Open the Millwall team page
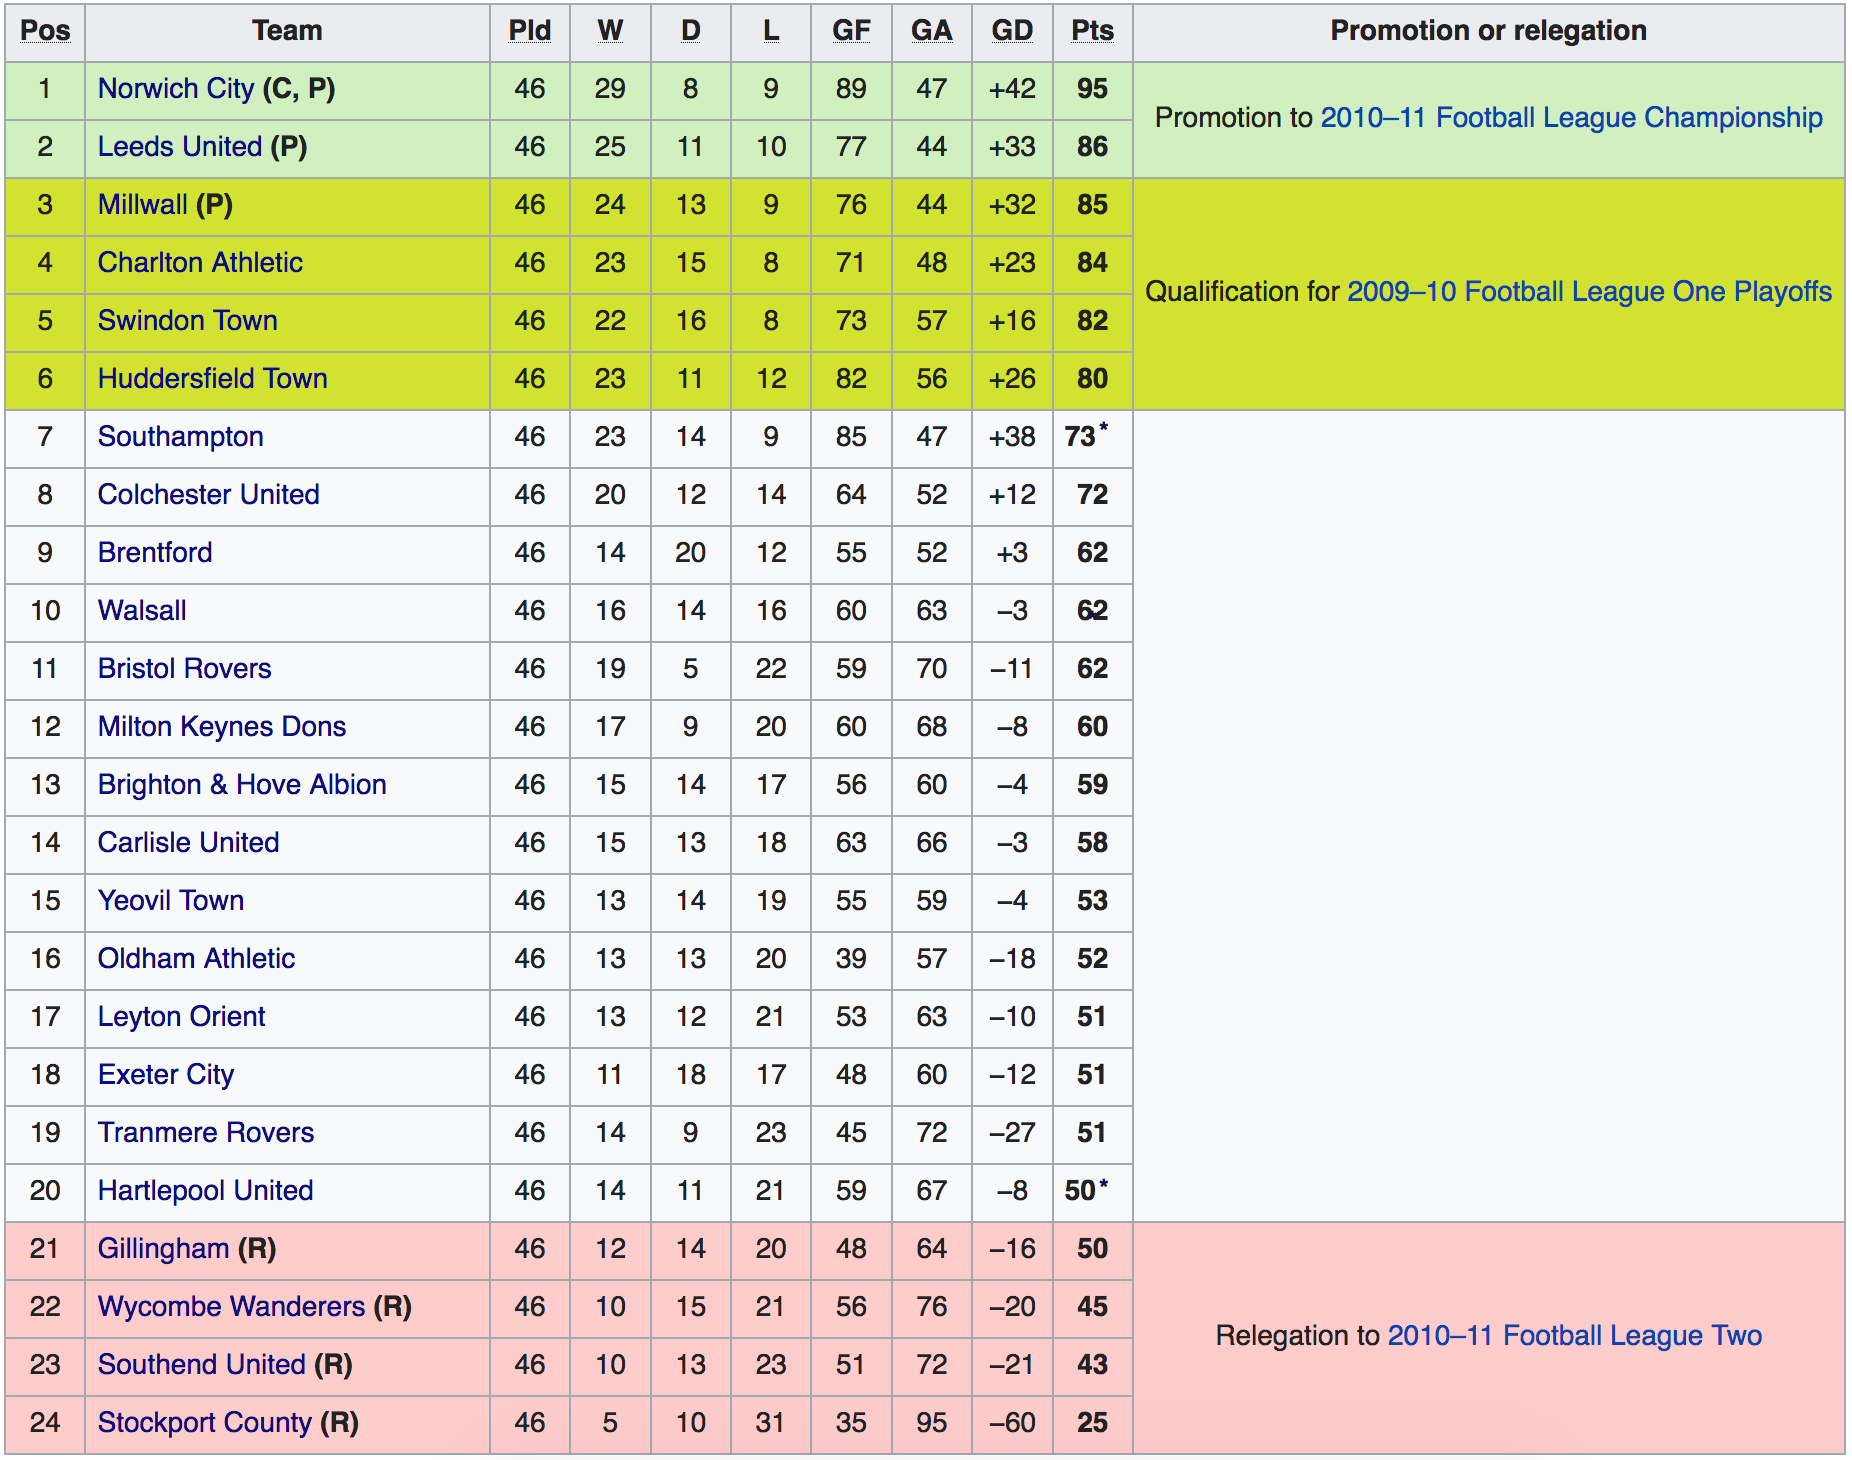The image size is (1852, 1460). click(143, 205)
